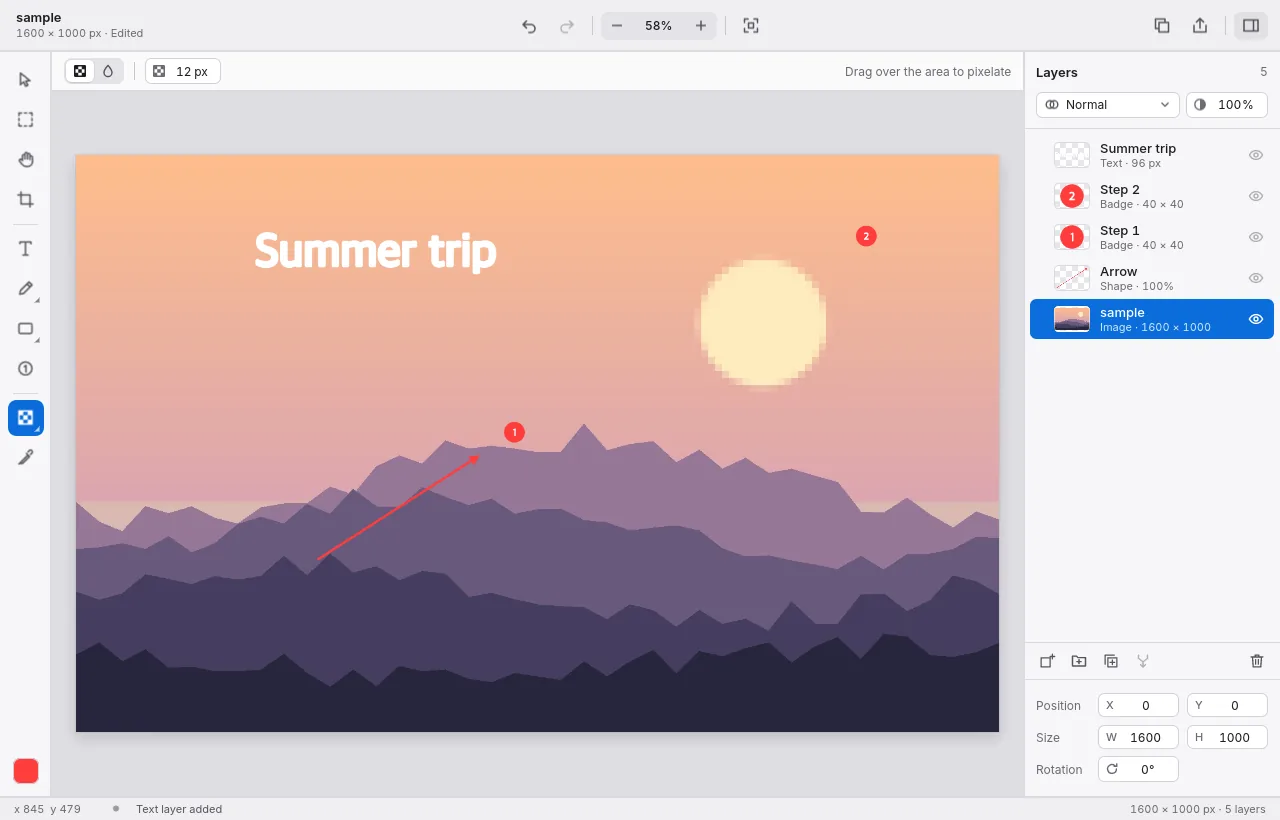The width and height of the screenshot is (1280, 820).
Task: Select the numbered Badge step tool
Action: pyautogui.click(x=26, y=369)
